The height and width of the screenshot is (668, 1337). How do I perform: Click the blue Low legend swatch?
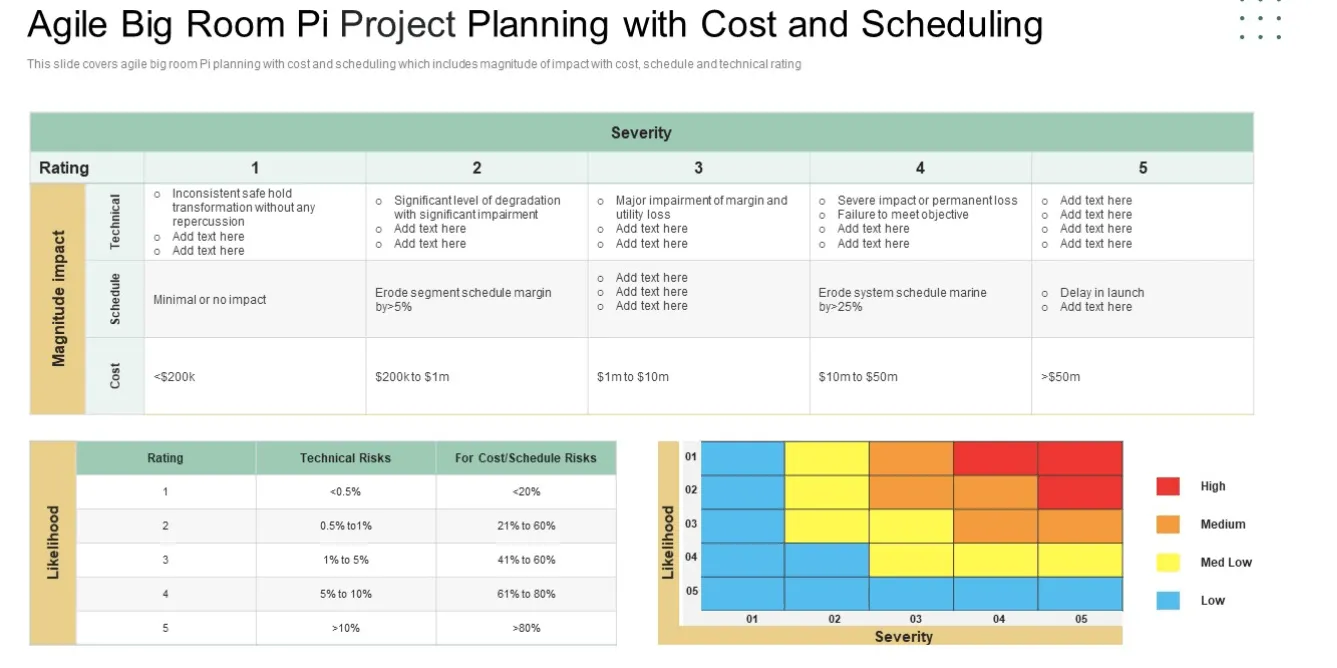(1168, 600)
